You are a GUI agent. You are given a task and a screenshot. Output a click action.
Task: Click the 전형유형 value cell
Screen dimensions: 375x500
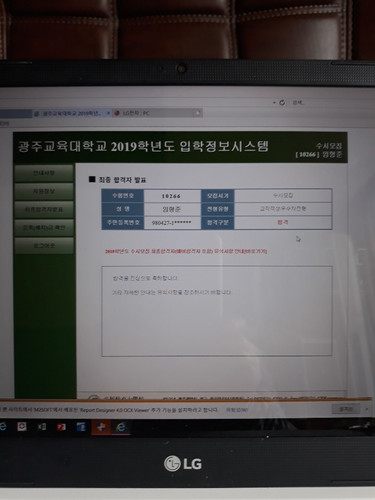[283, 209]
